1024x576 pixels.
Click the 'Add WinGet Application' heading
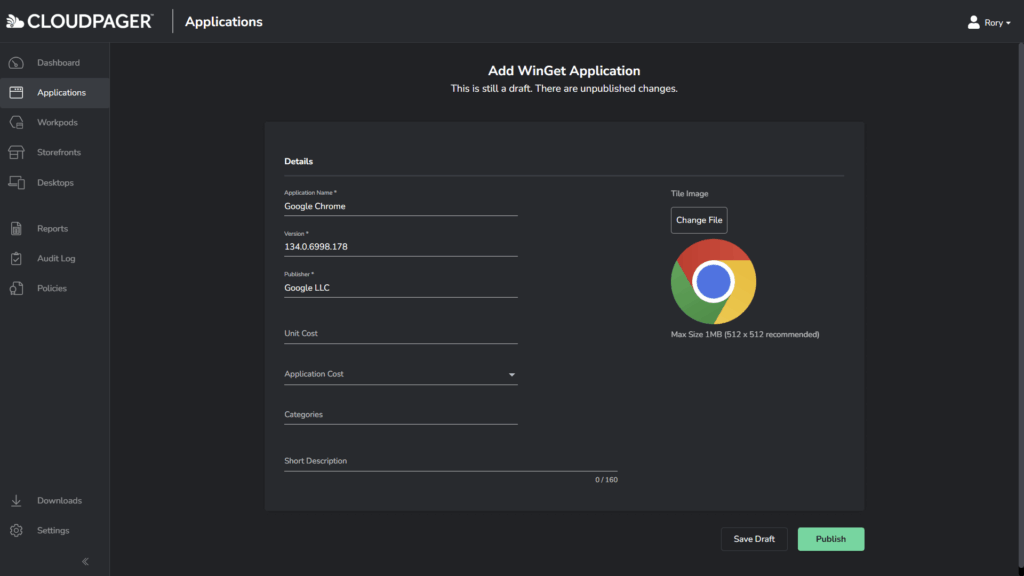(x=564, y=71)
